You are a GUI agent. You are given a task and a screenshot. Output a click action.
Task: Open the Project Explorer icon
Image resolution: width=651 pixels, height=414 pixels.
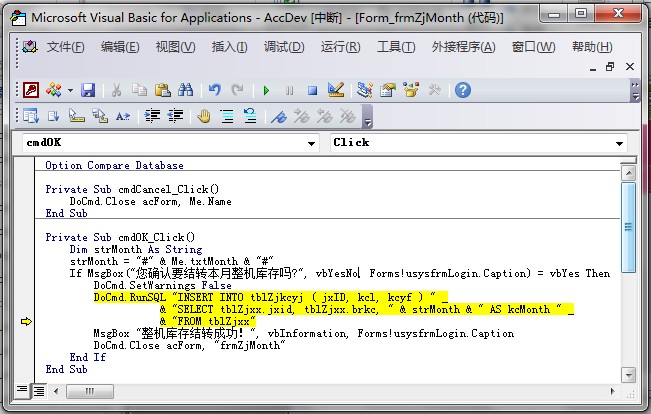pos(365,90)
